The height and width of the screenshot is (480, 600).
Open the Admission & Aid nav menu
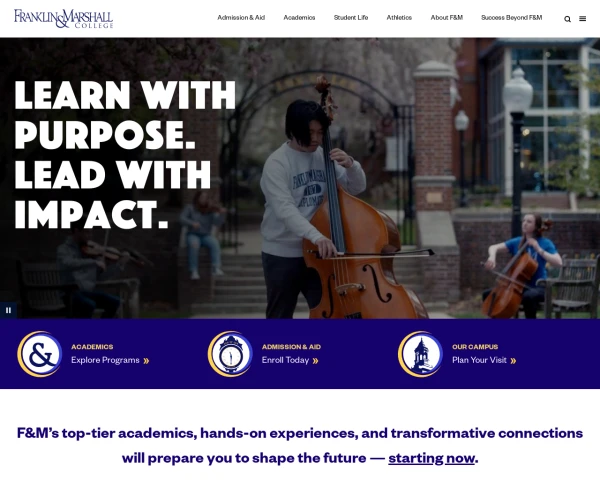[x=241, y=18]
